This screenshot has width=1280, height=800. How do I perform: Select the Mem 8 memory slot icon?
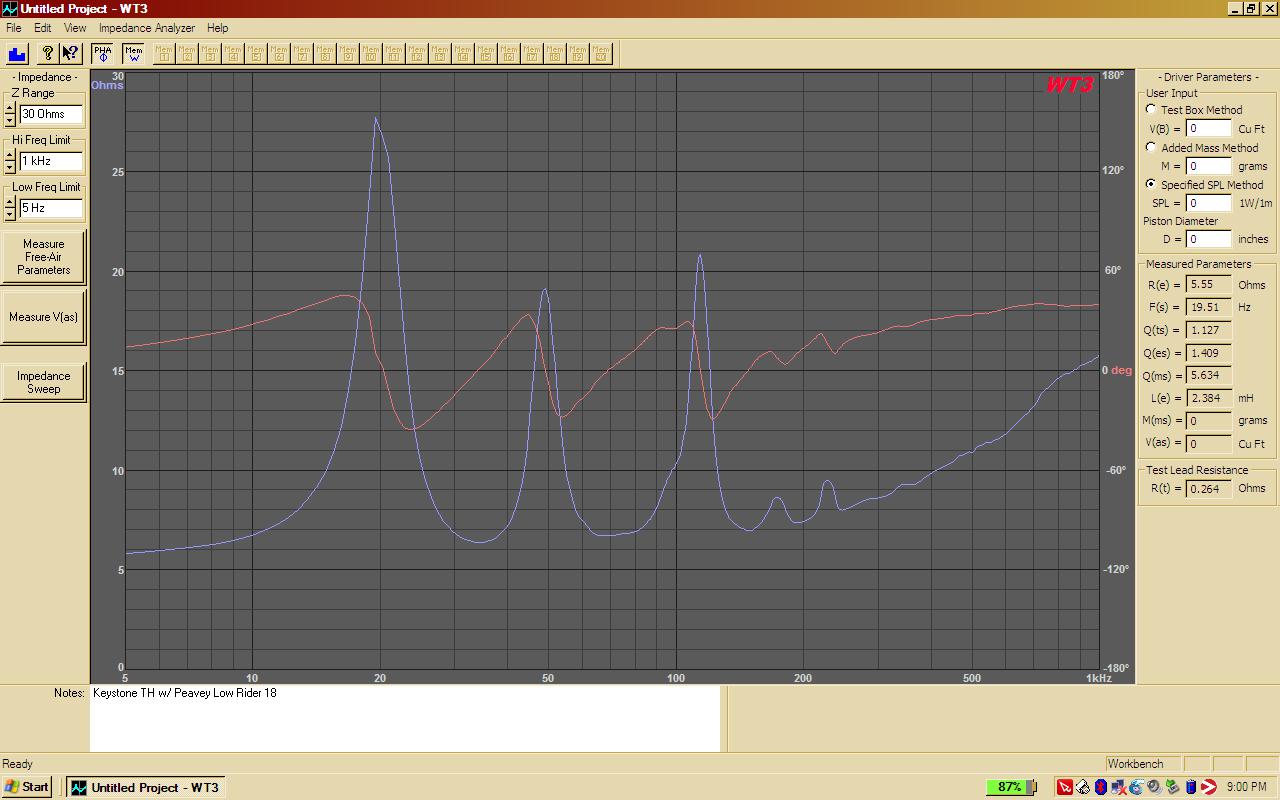pyautogui.click(x=326, y=53)
